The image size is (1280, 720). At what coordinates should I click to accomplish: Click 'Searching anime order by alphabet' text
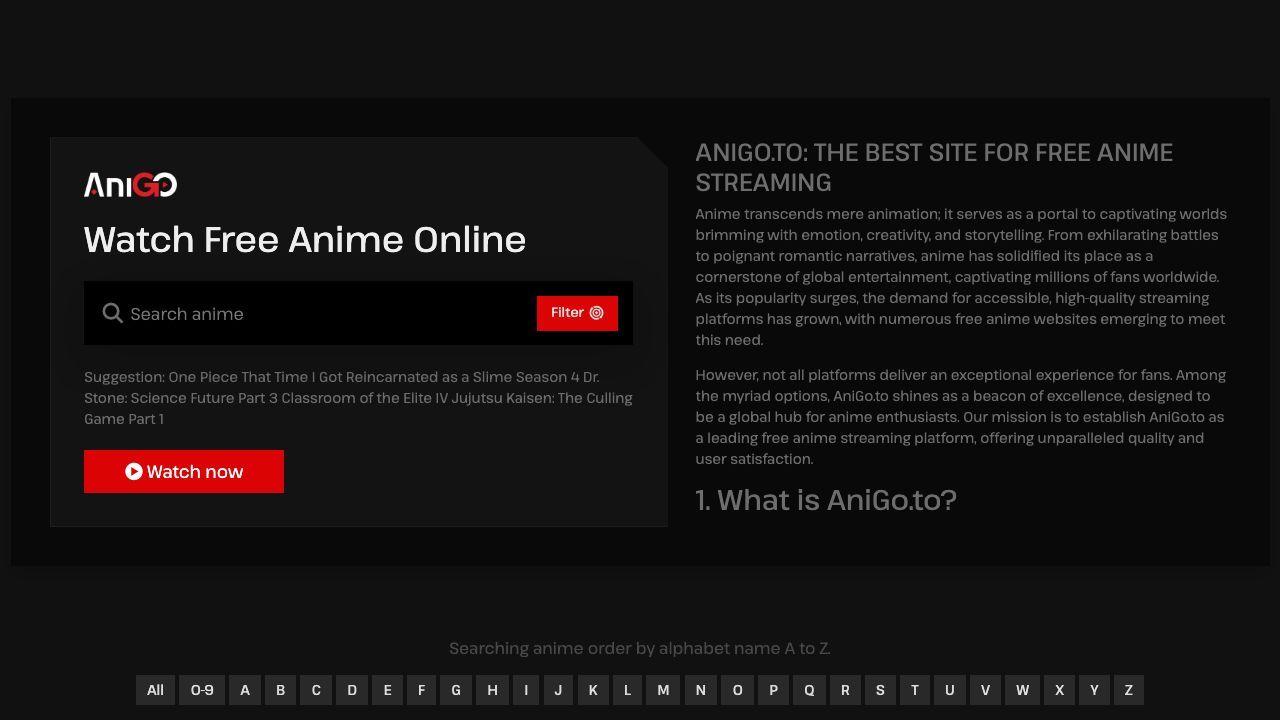click(x=640, y=648)
